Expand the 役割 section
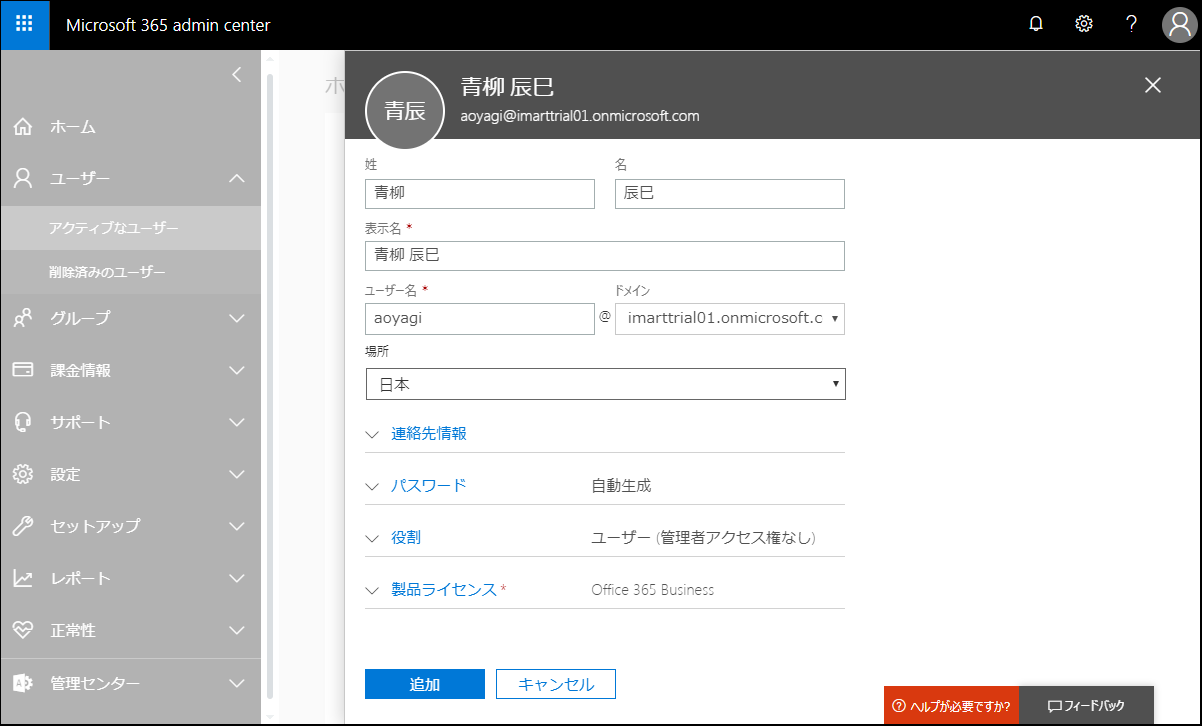 coord(405,538)
